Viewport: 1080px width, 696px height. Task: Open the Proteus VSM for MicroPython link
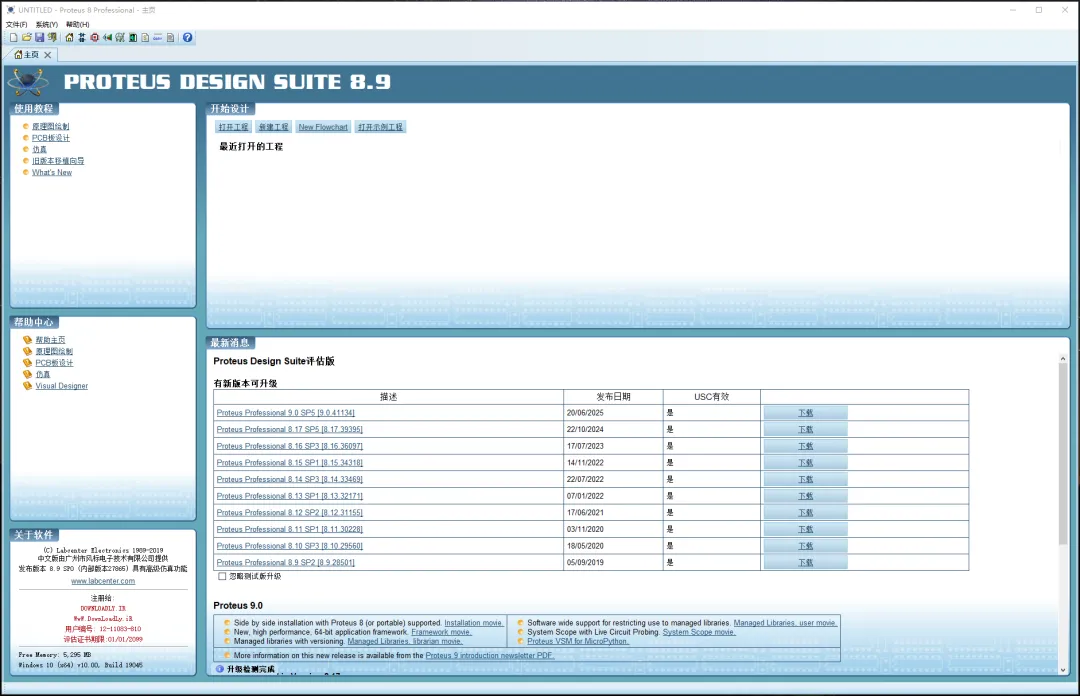[x=578, y=641]
